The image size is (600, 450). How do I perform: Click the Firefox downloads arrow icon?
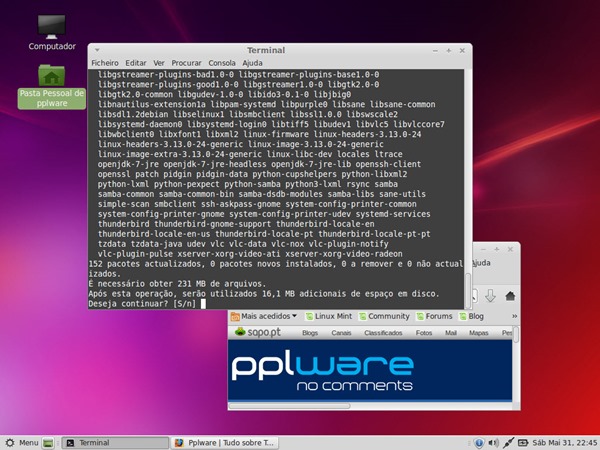tap(490, 296)
